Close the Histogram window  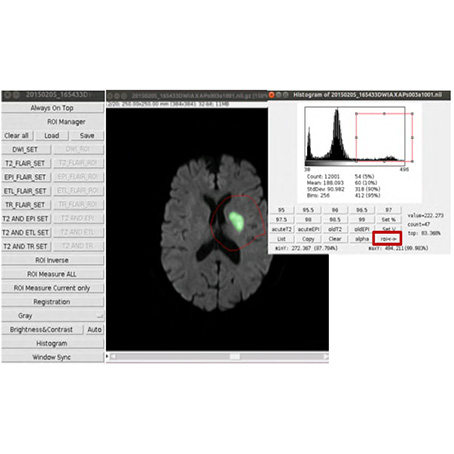point(271,95)
